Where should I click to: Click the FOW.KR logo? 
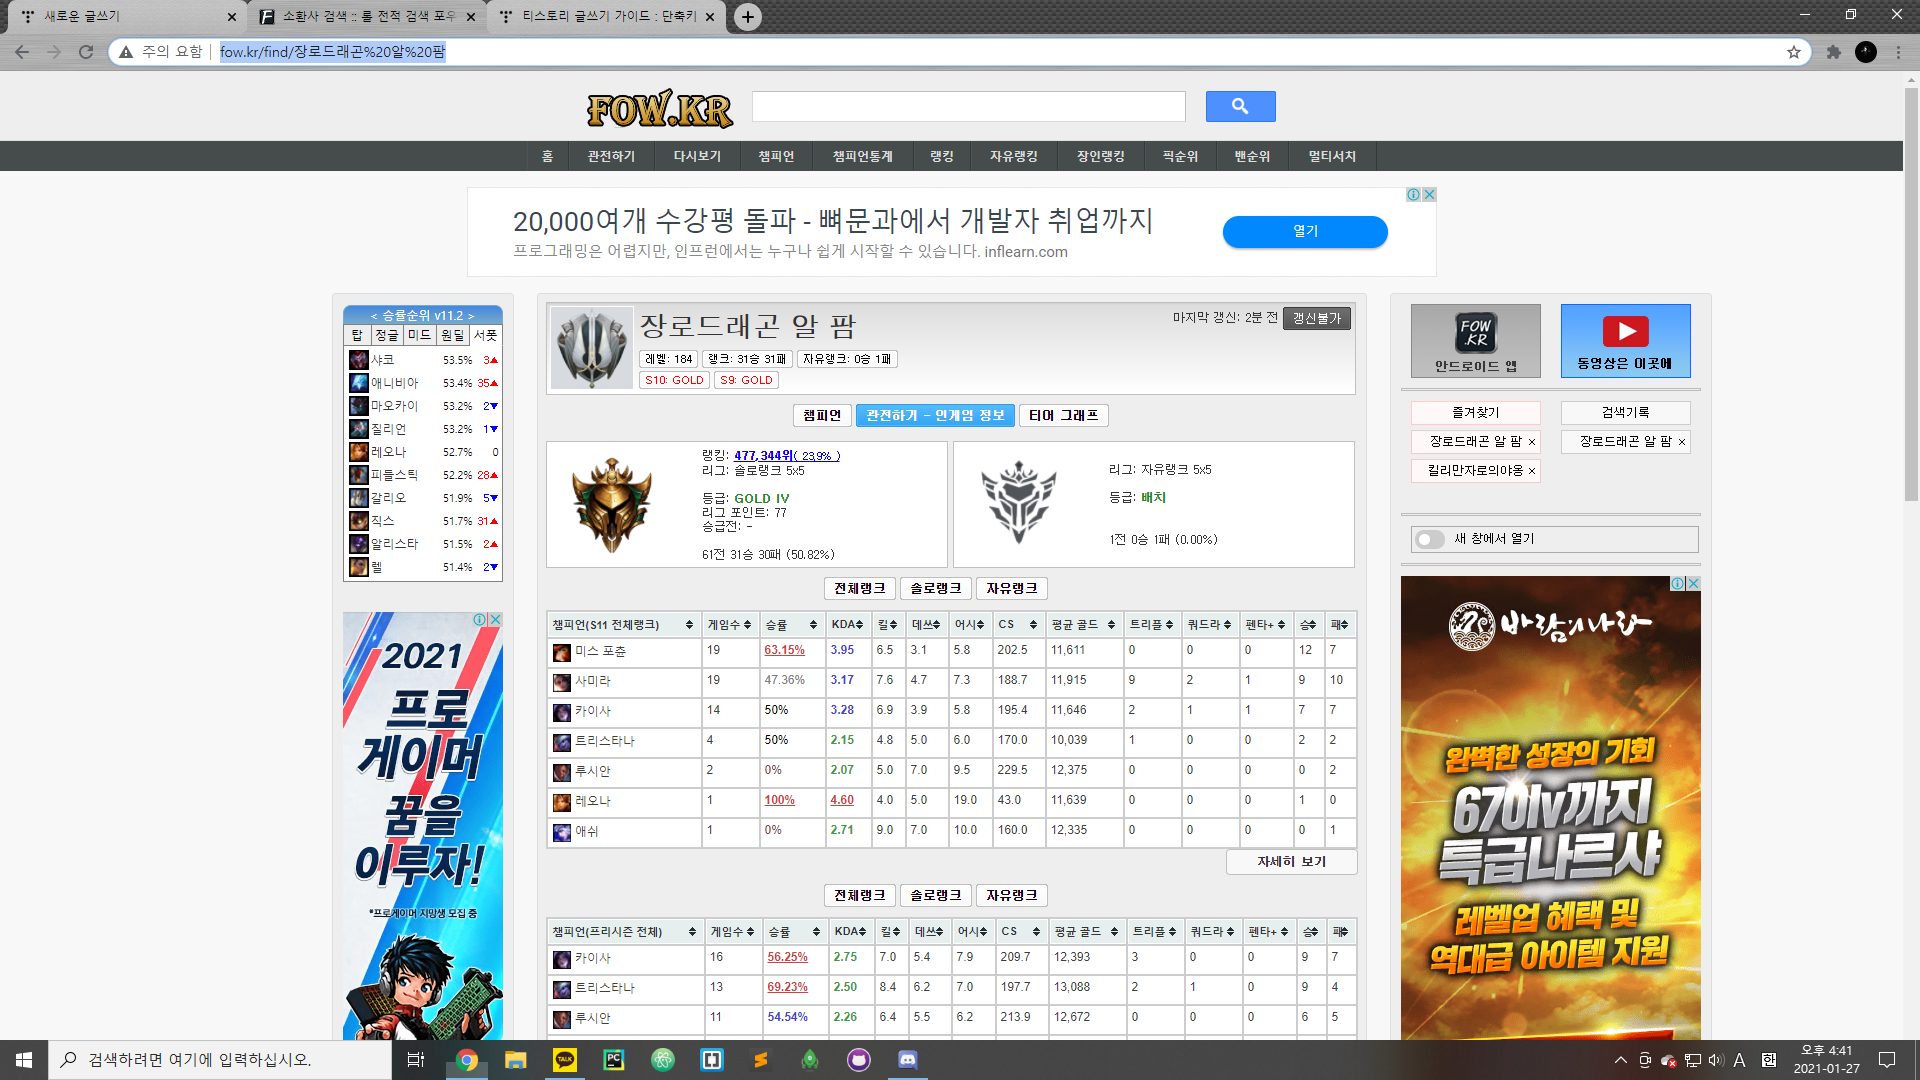coord(659,108)
